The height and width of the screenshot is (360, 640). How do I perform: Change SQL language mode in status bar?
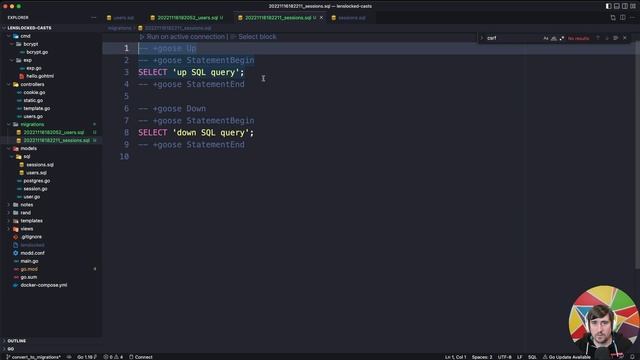click(532, 357)
